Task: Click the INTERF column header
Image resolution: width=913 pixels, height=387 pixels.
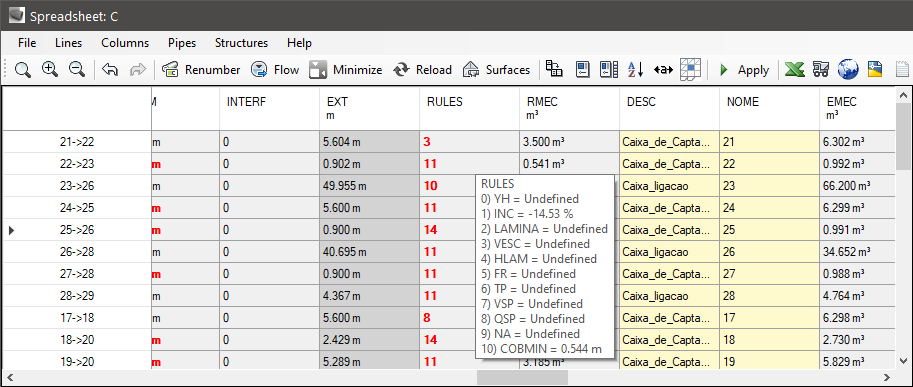Action: [x=269, y=108]
